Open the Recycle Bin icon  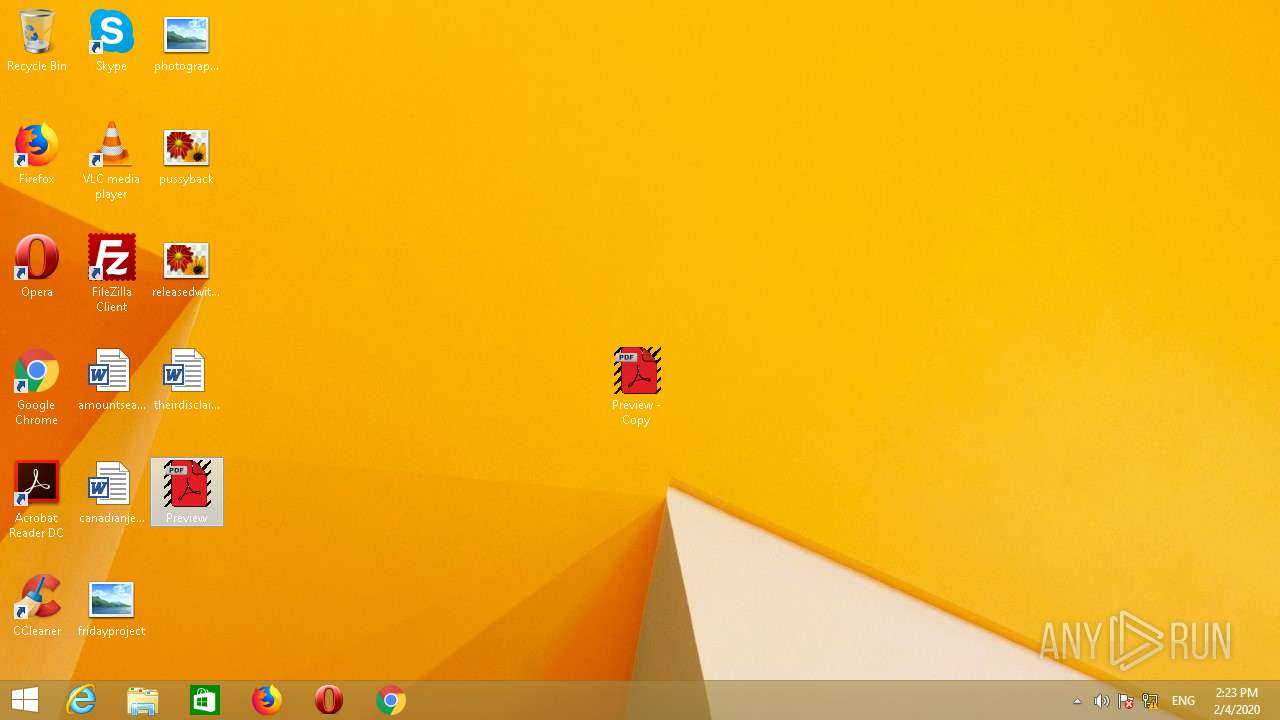coord(37,40)
